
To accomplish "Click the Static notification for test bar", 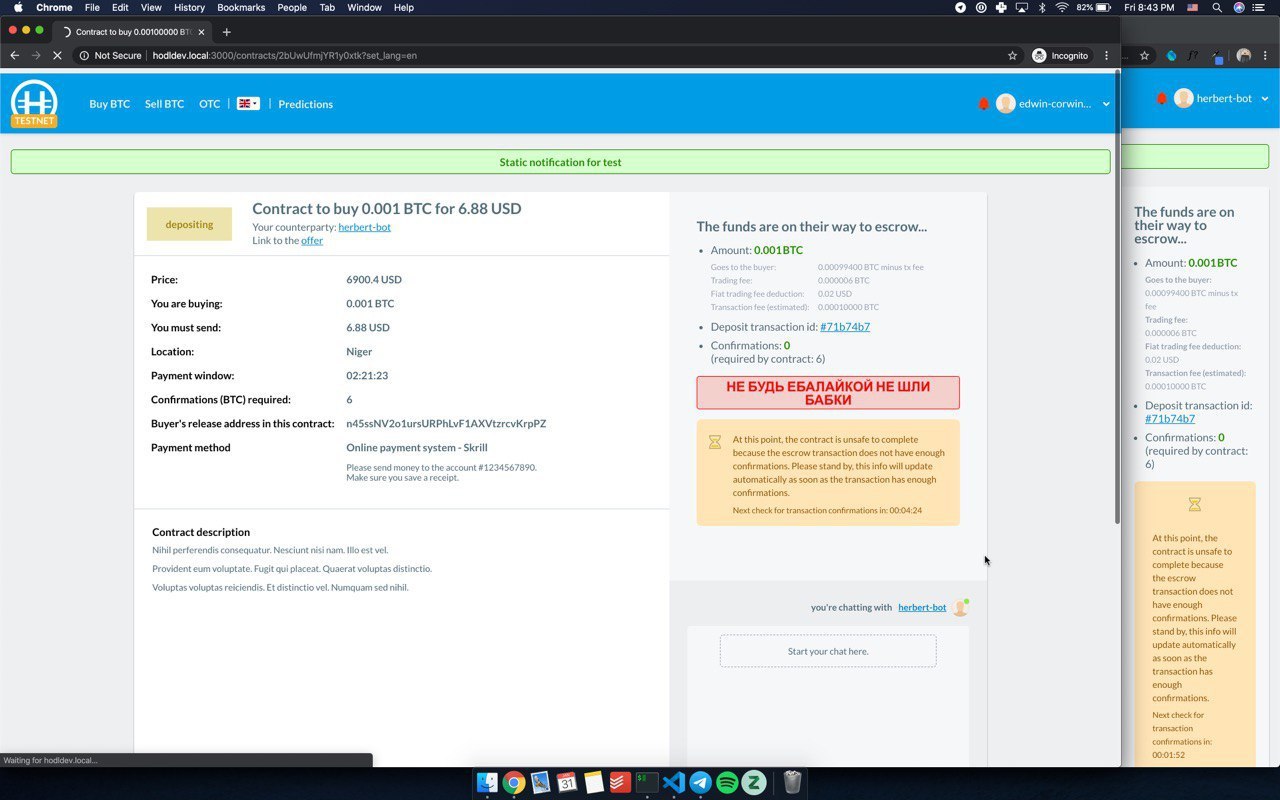I will point(560,162).
